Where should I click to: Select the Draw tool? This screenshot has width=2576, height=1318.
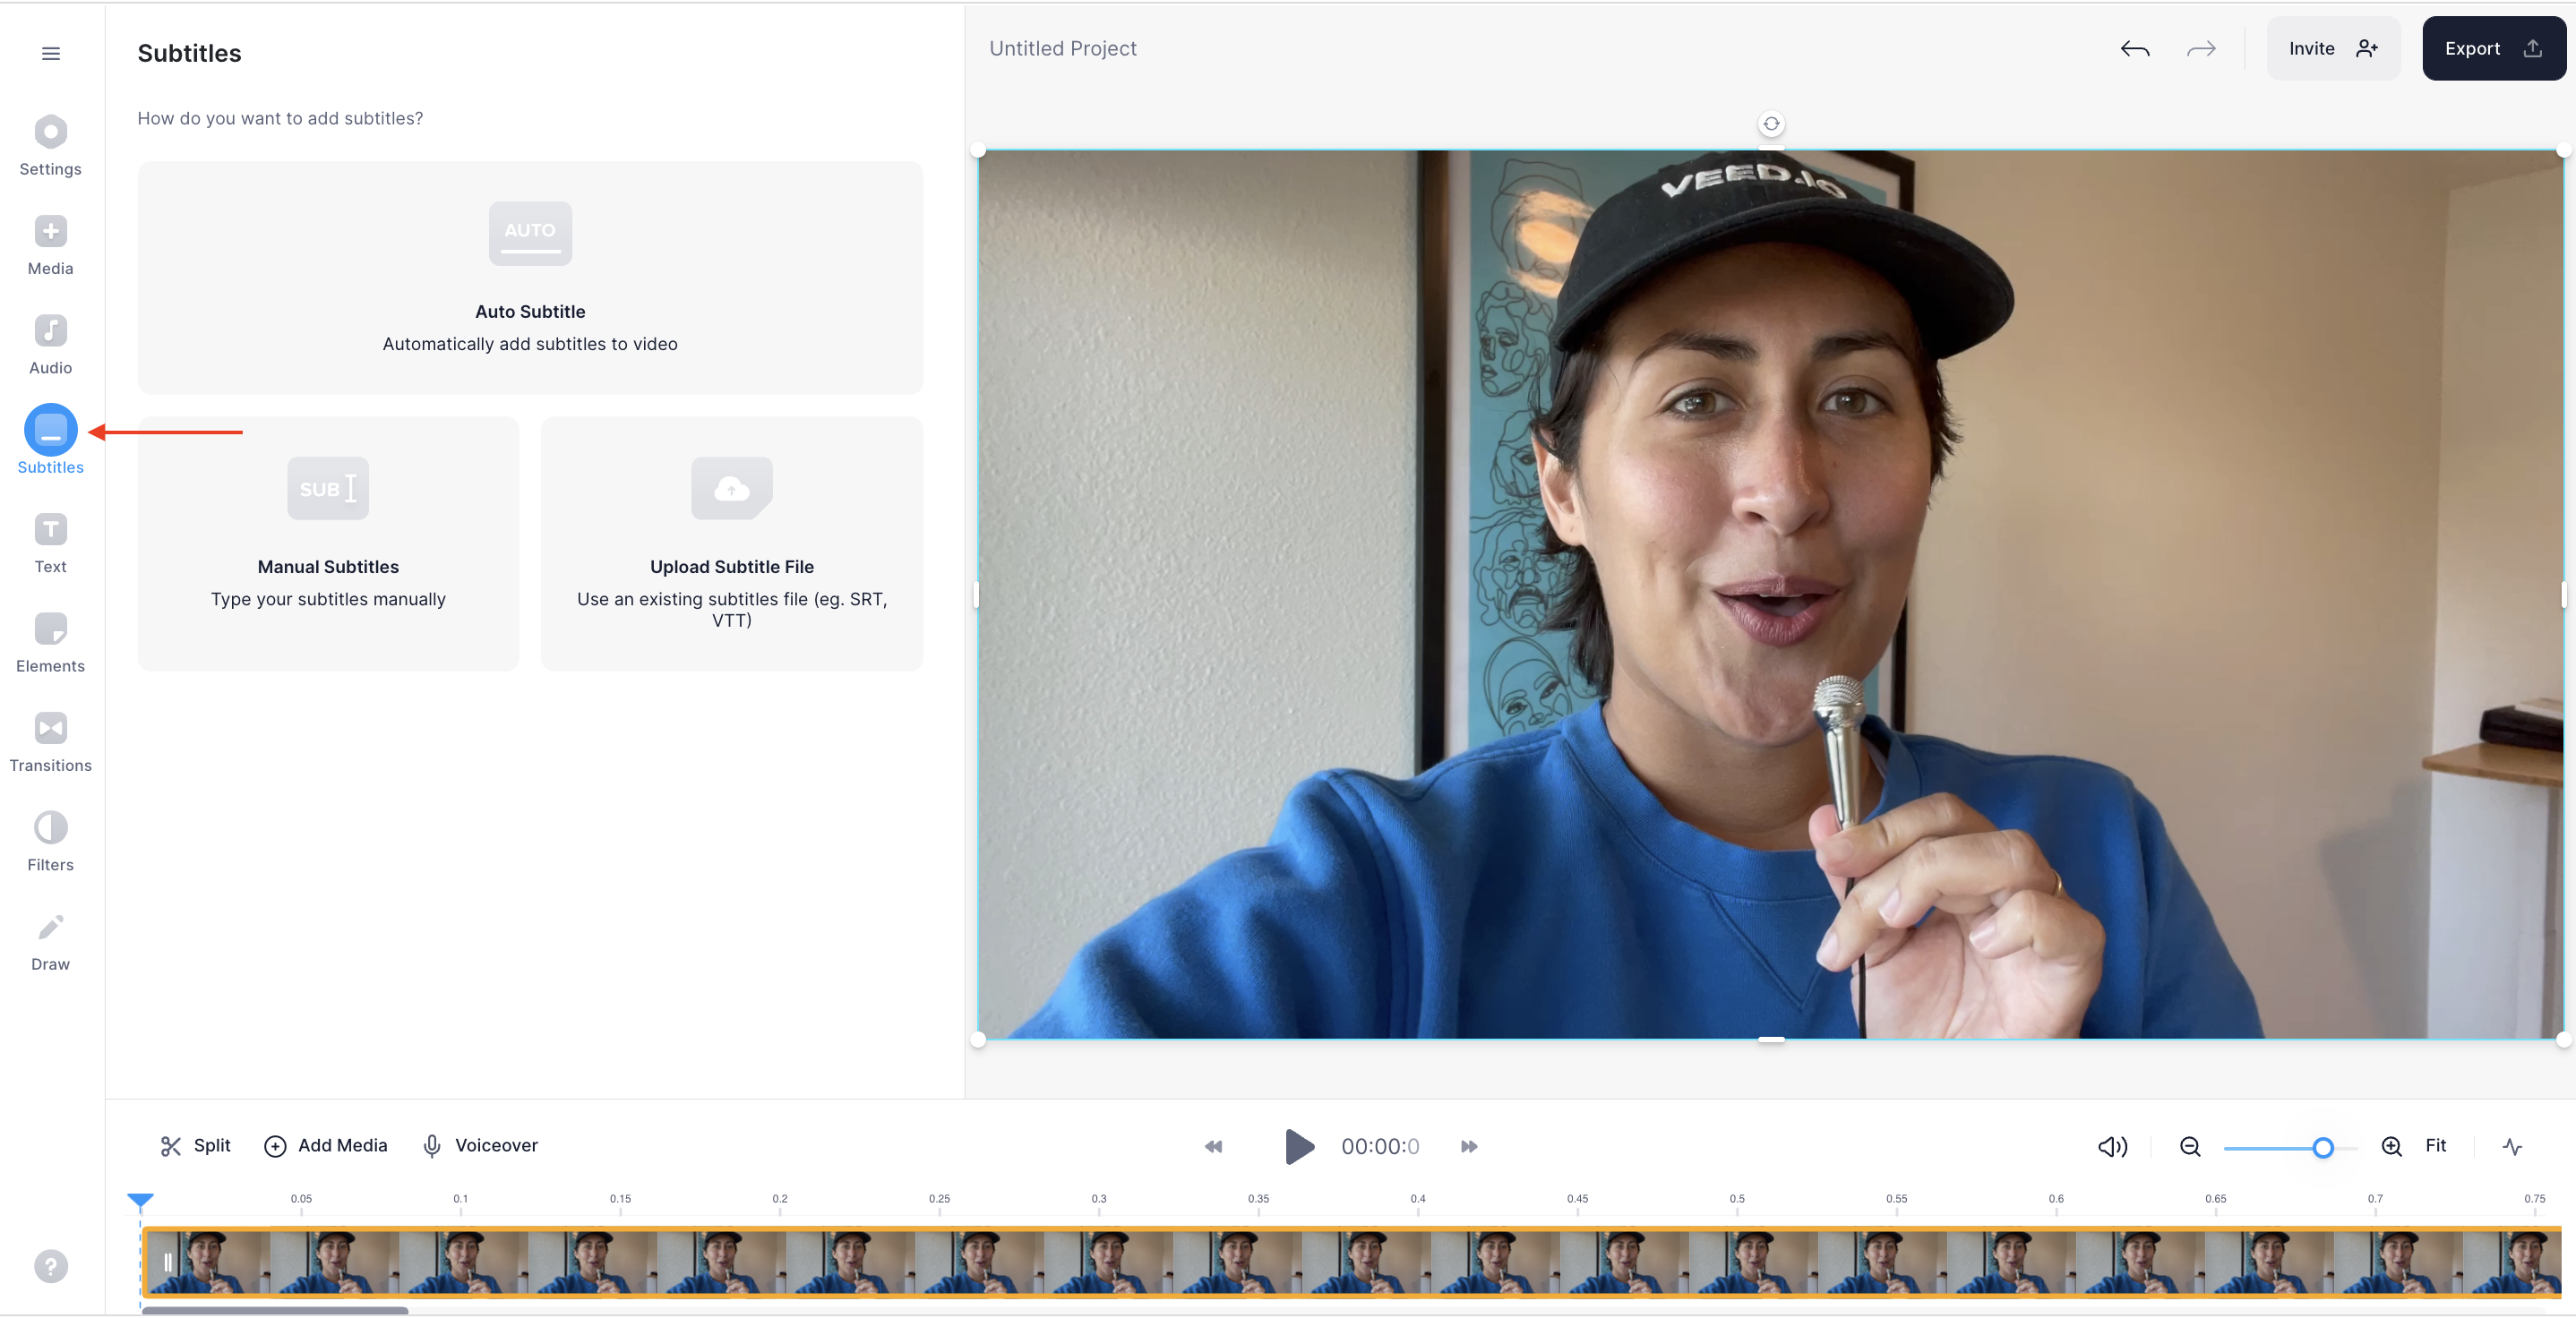click(50, 926)
